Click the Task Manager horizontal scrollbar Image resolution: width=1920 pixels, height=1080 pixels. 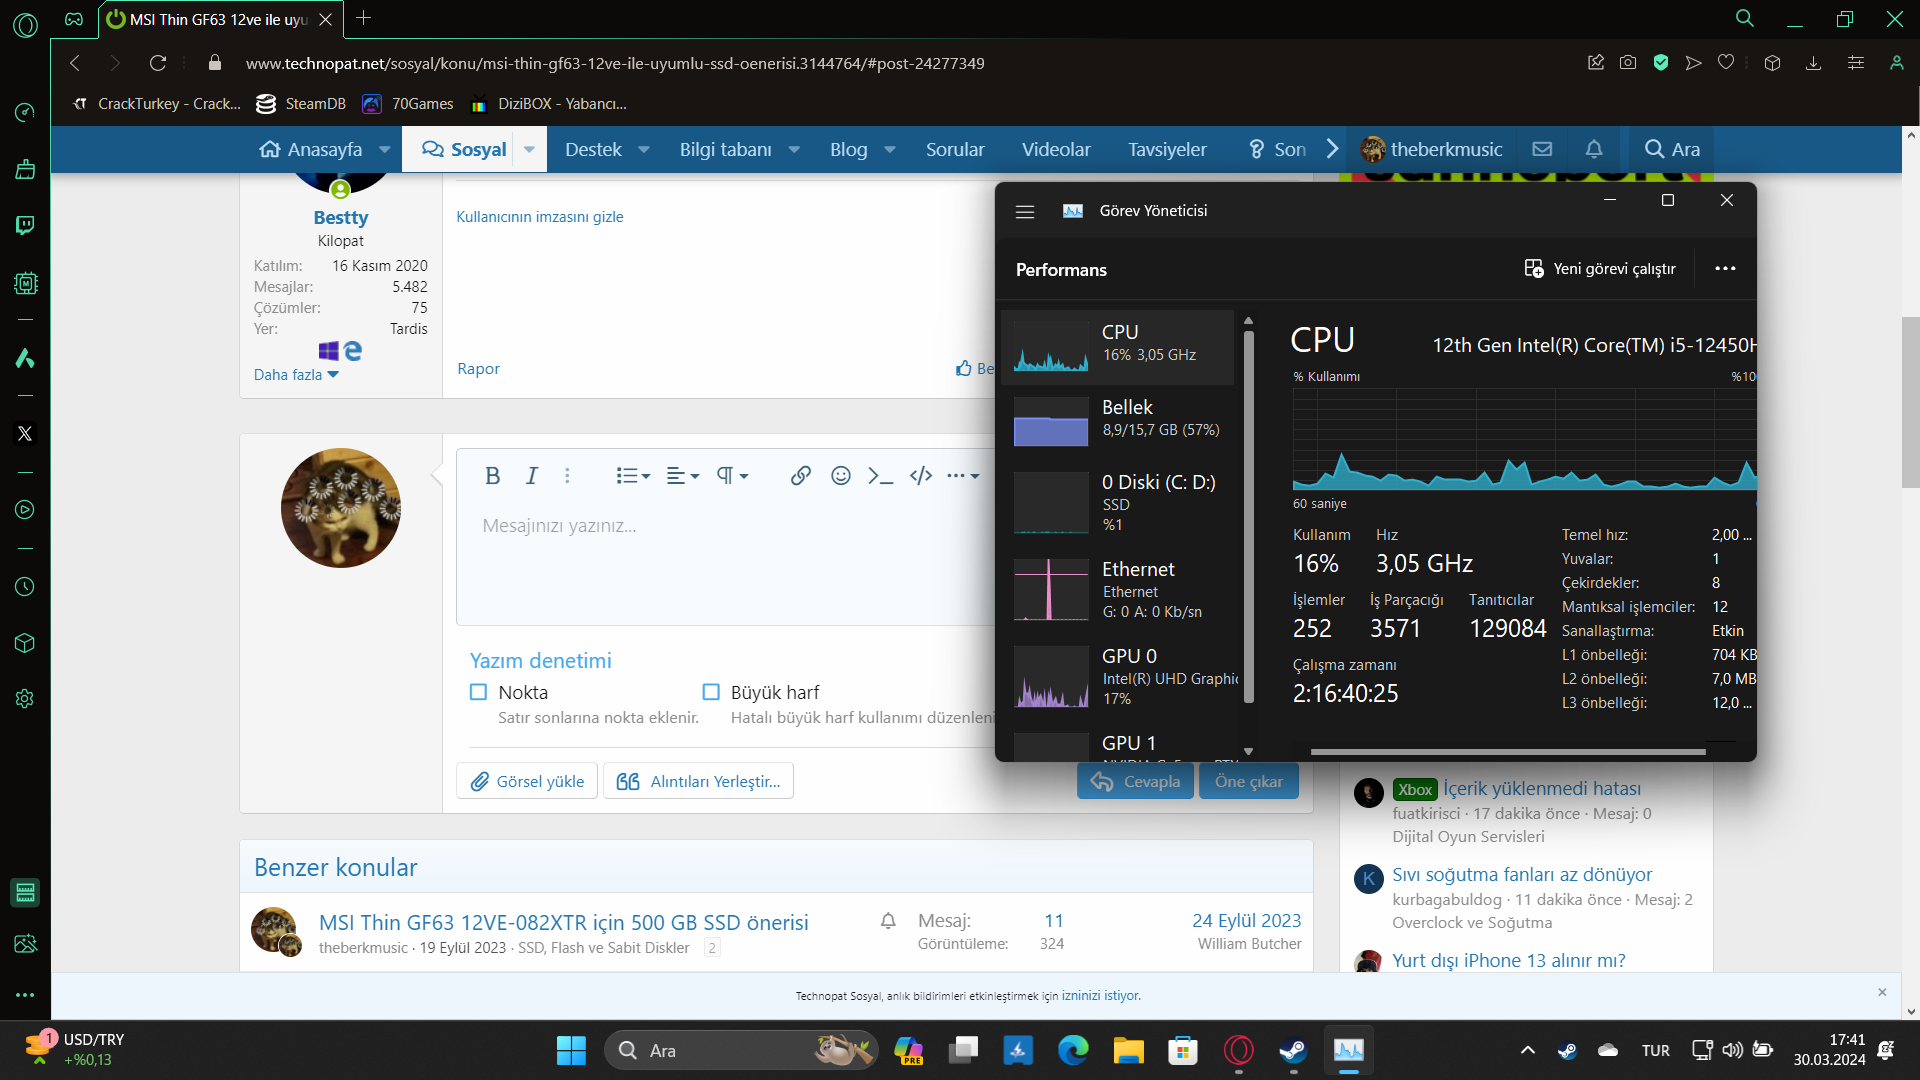click(x=1506, y=752)
